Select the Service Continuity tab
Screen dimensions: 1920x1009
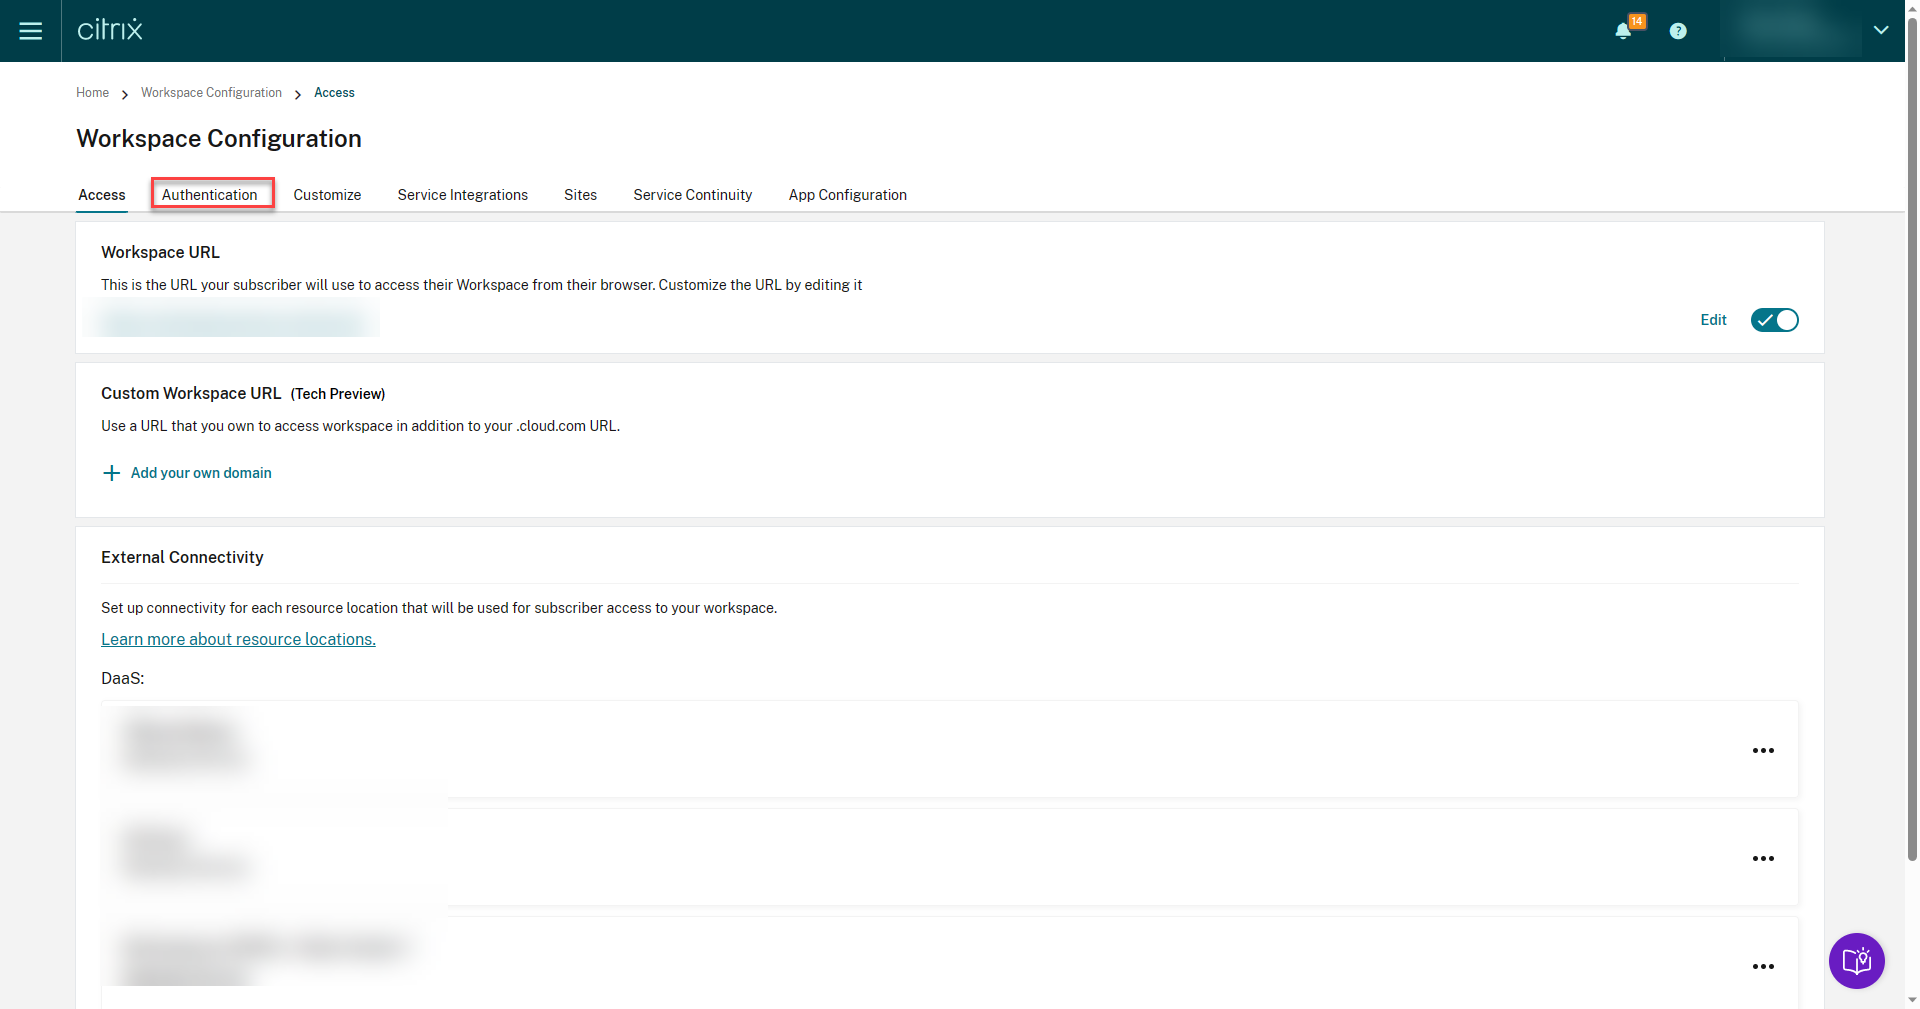pos(693,195)
